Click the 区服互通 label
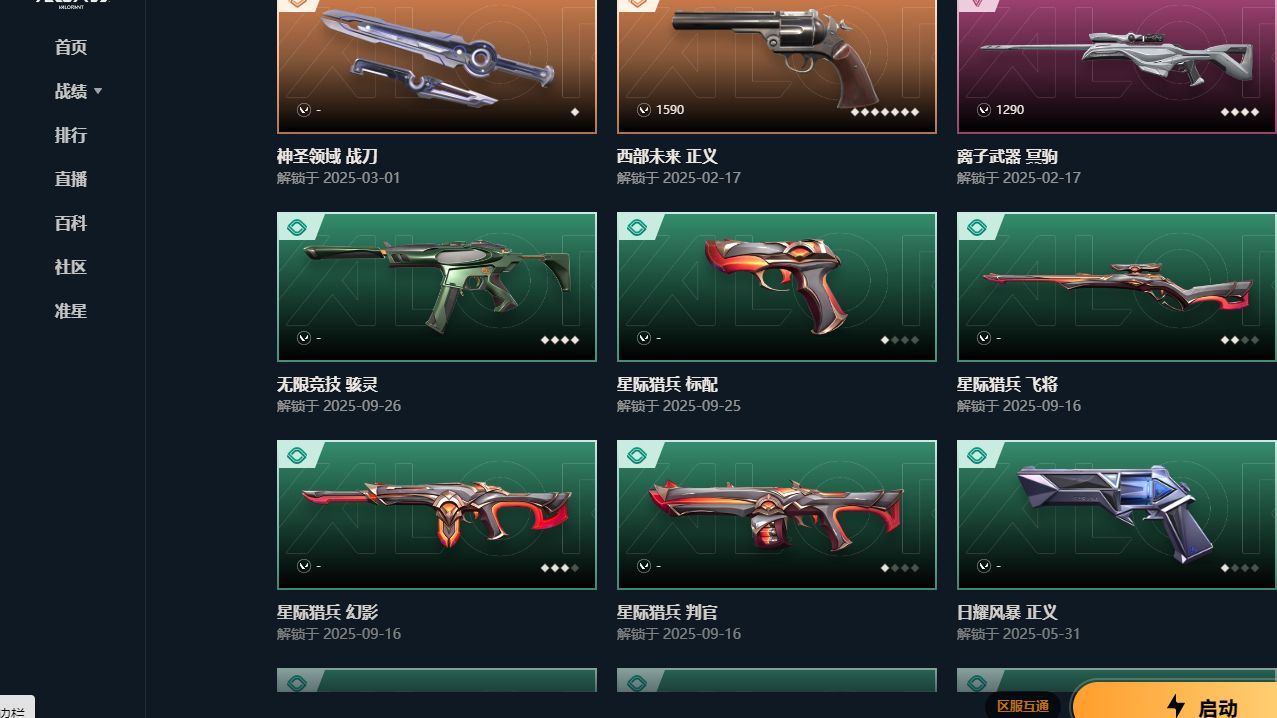 point(1023,706)
